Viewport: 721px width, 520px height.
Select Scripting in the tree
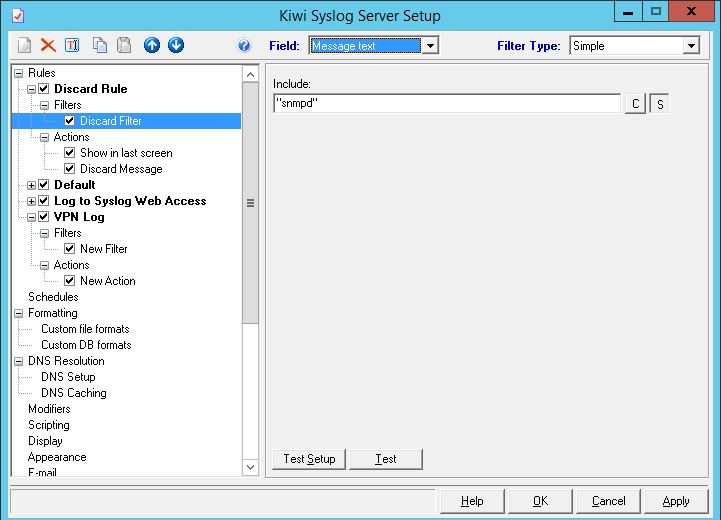coord(49,425)
